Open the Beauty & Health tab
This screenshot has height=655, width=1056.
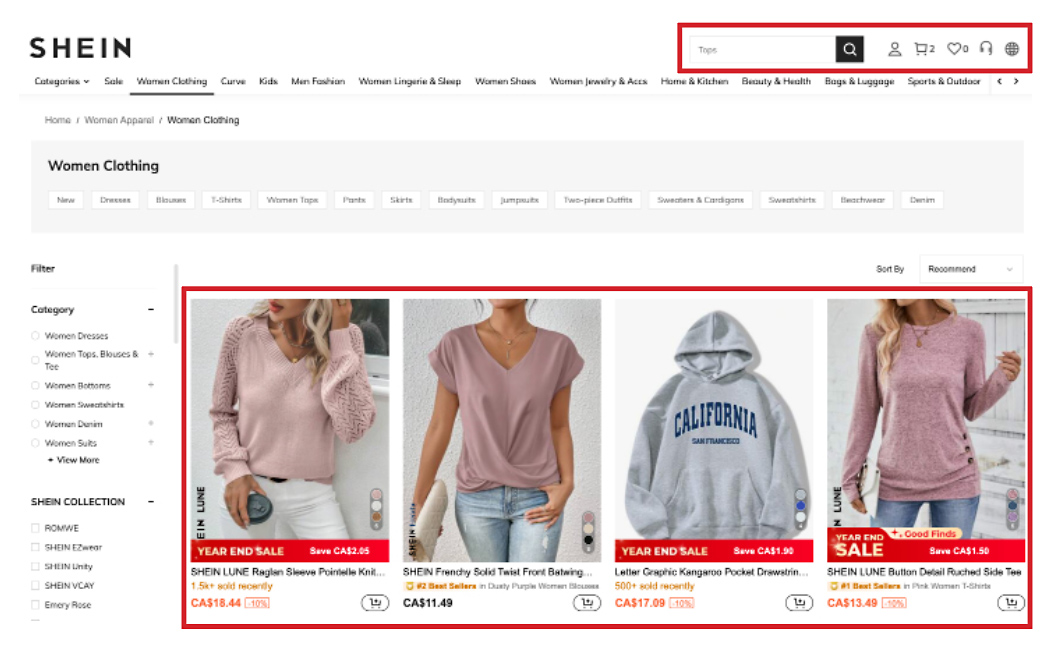point(776,81)
